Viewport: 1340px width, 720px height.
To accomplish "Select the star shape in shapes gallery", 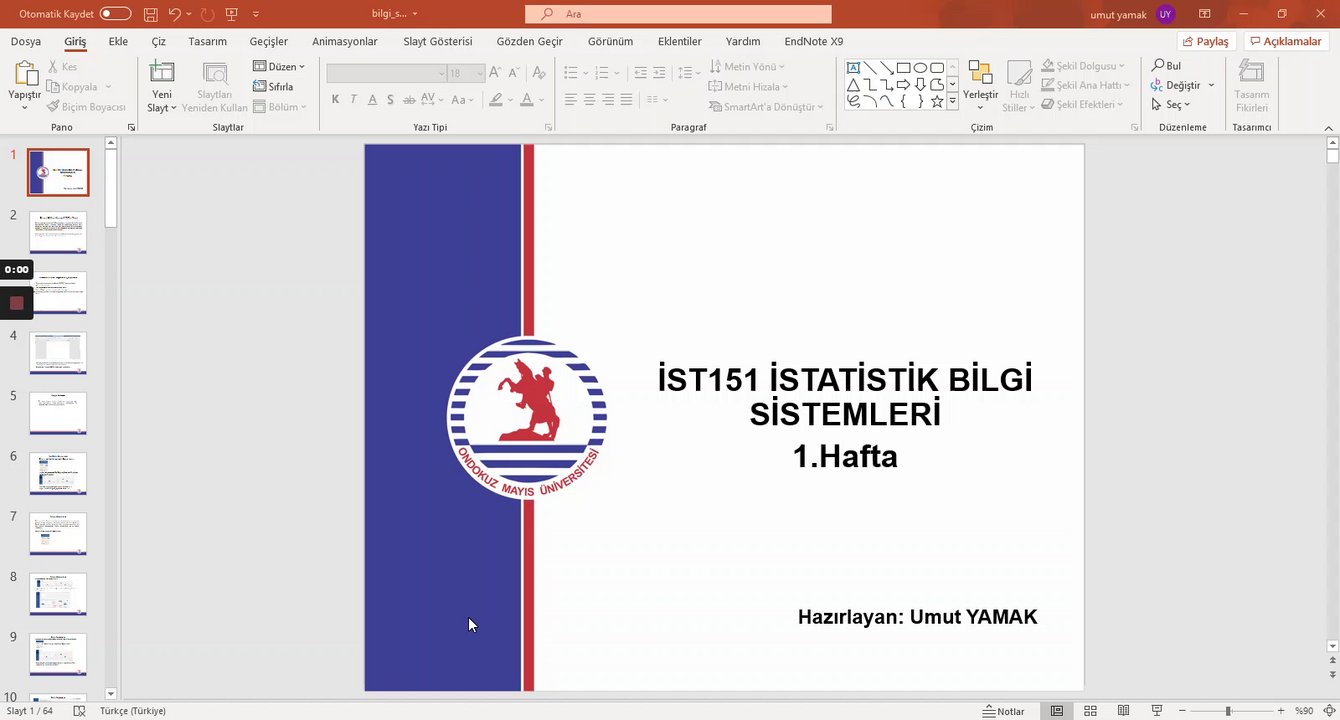I will [937, 101].
